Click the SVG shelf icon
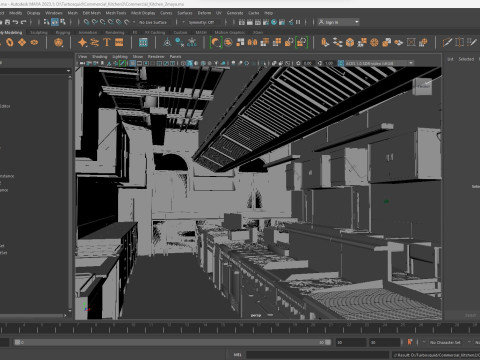This screenshot has width=480, height=360. pyautogui.click(x=119, y=42)
